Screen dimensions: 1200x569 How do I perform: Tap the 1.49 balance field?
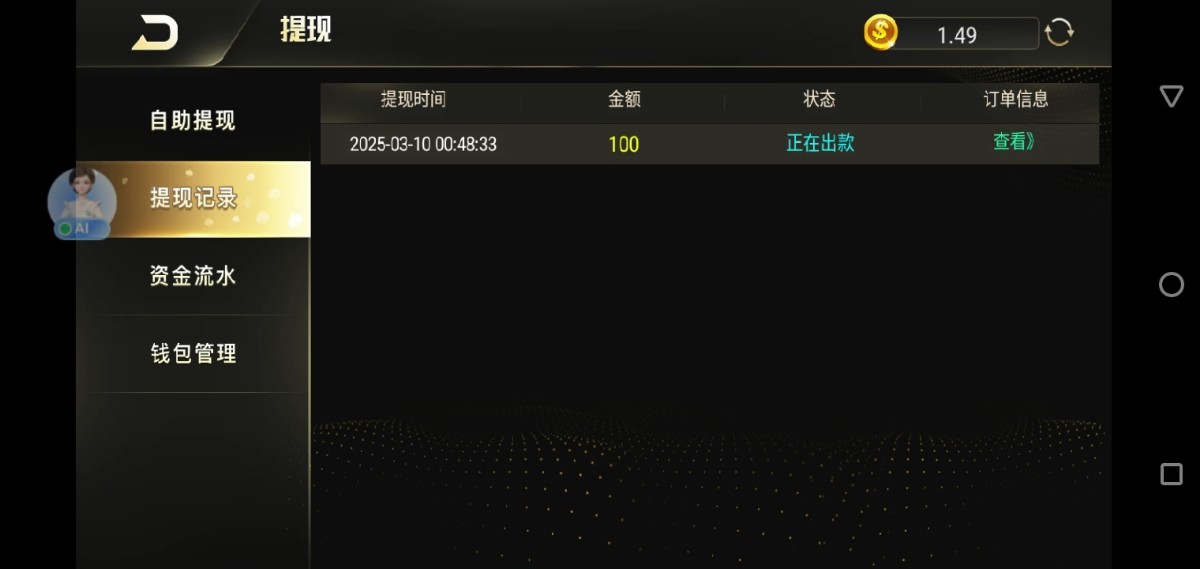(x=957, y=34)
